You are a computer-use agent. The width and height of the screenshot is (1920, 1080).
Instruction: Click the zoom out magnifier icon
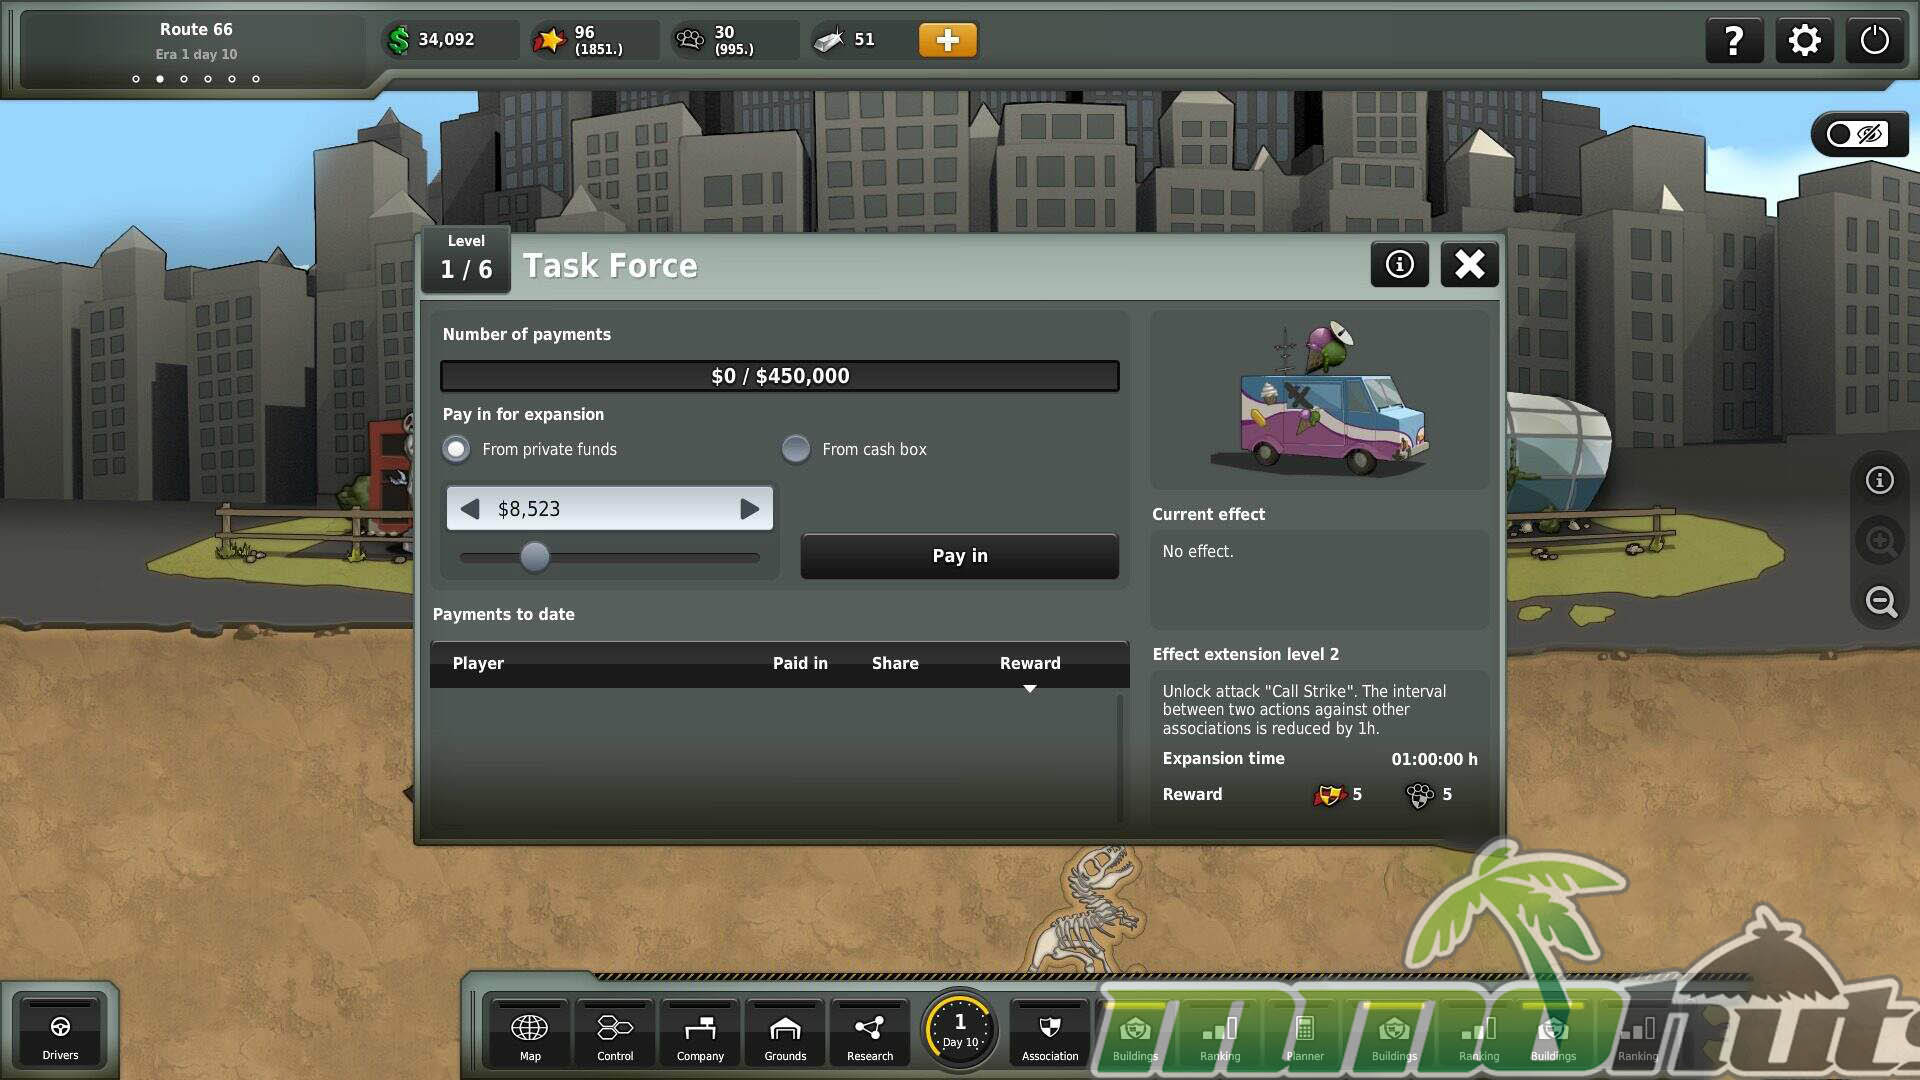[1880, 601]
